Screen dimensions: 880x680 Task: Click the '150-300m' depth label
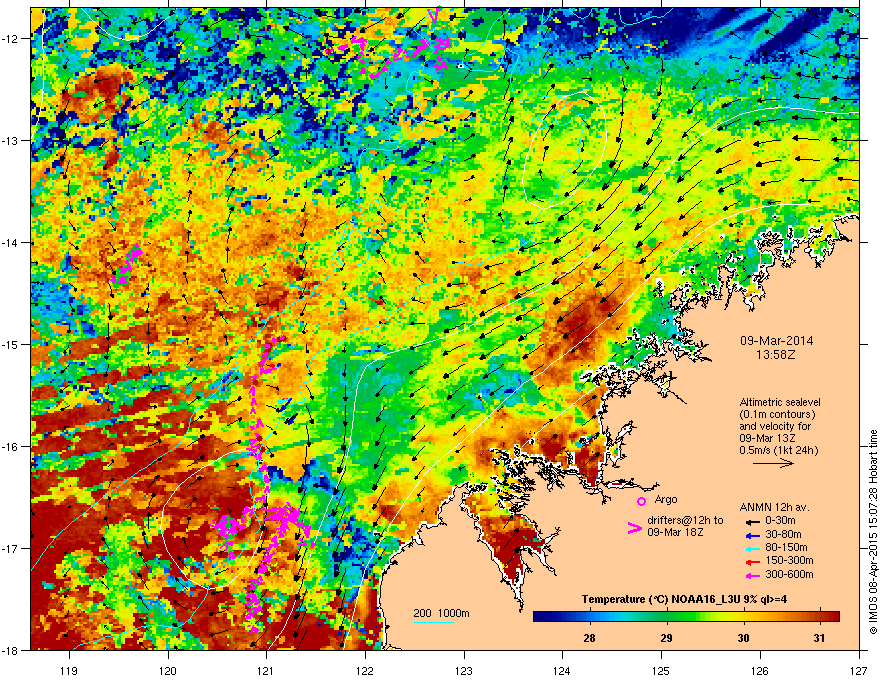click(x=790, y=560)
